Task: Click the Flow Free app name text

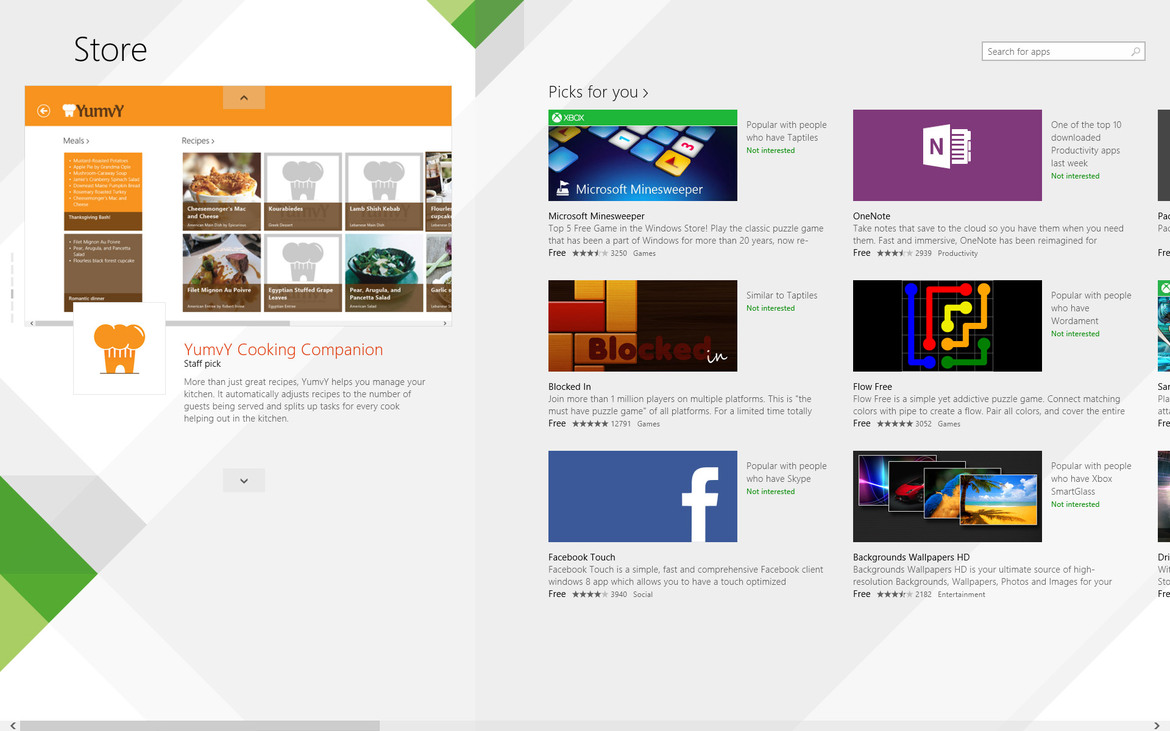Action: tap(872, 386)
